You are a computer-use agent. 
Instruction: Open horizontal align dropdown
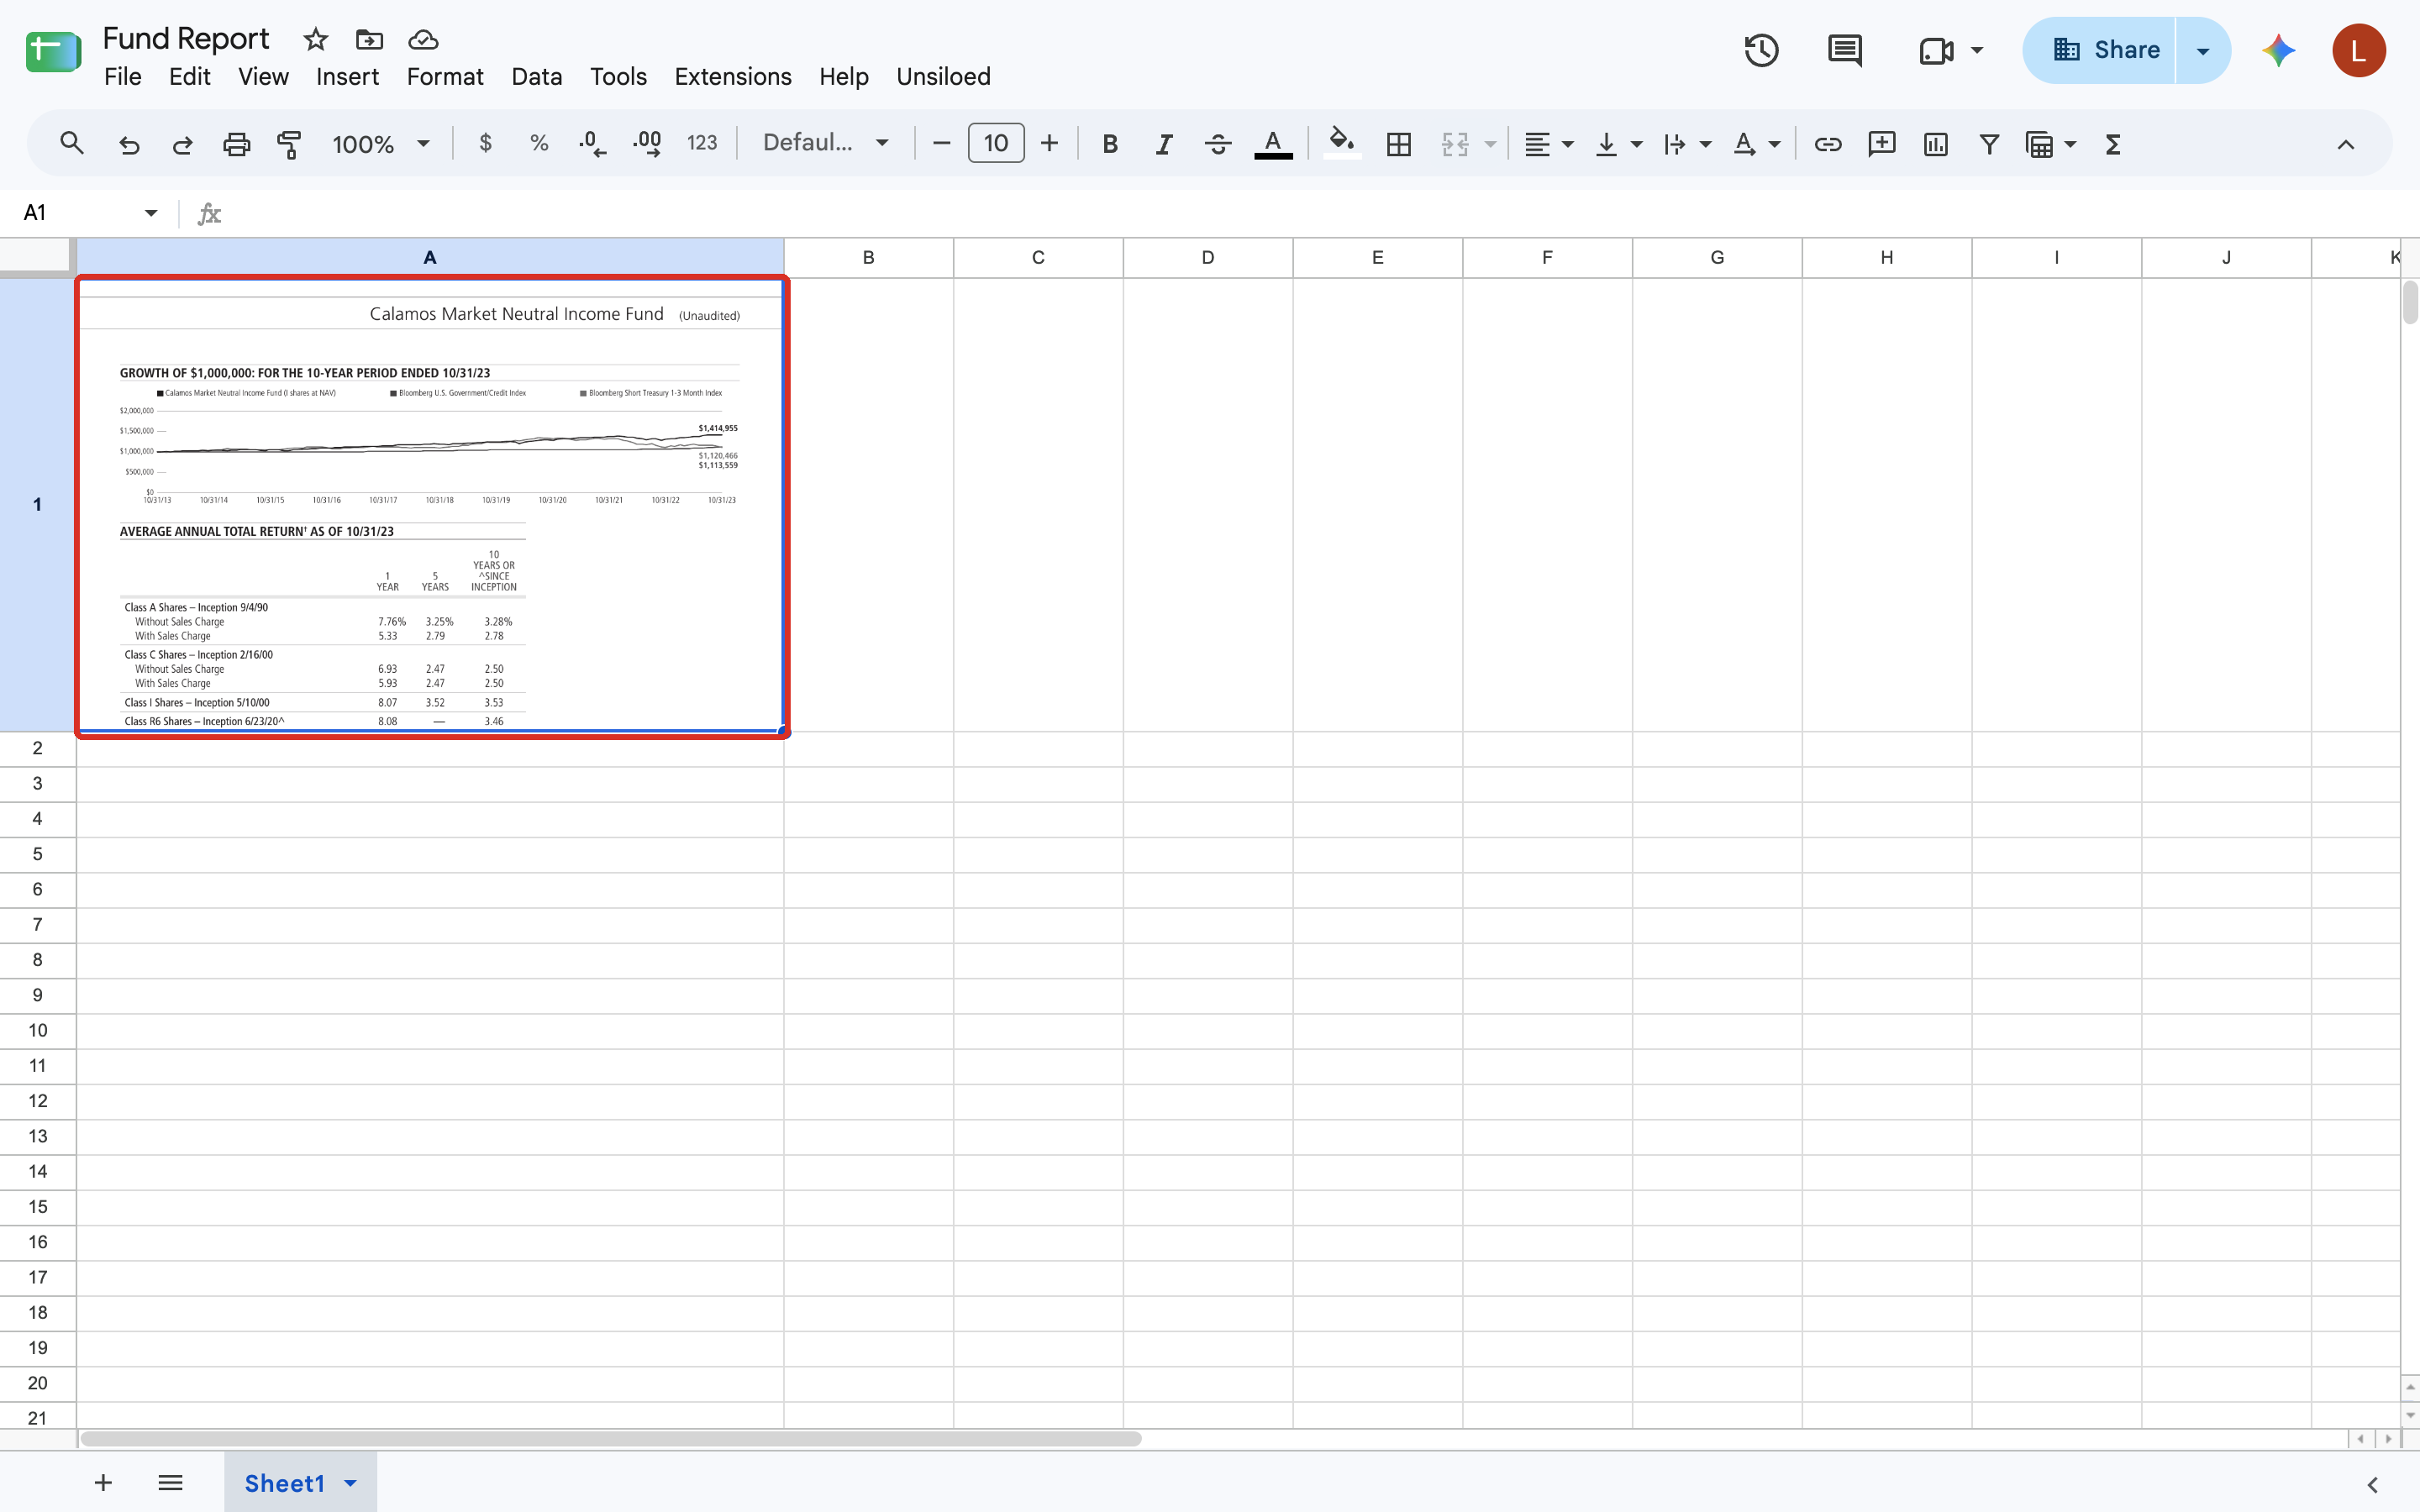coord(1548,144)
